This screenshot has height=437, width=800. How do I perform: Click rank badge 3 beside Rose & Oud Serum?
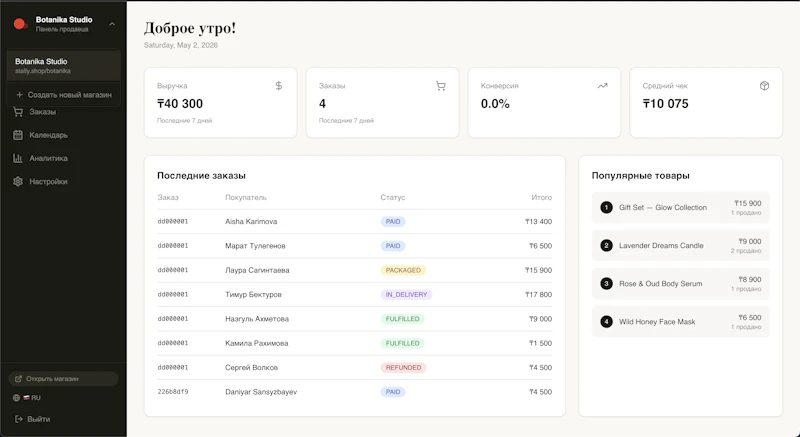pos(606,284)
